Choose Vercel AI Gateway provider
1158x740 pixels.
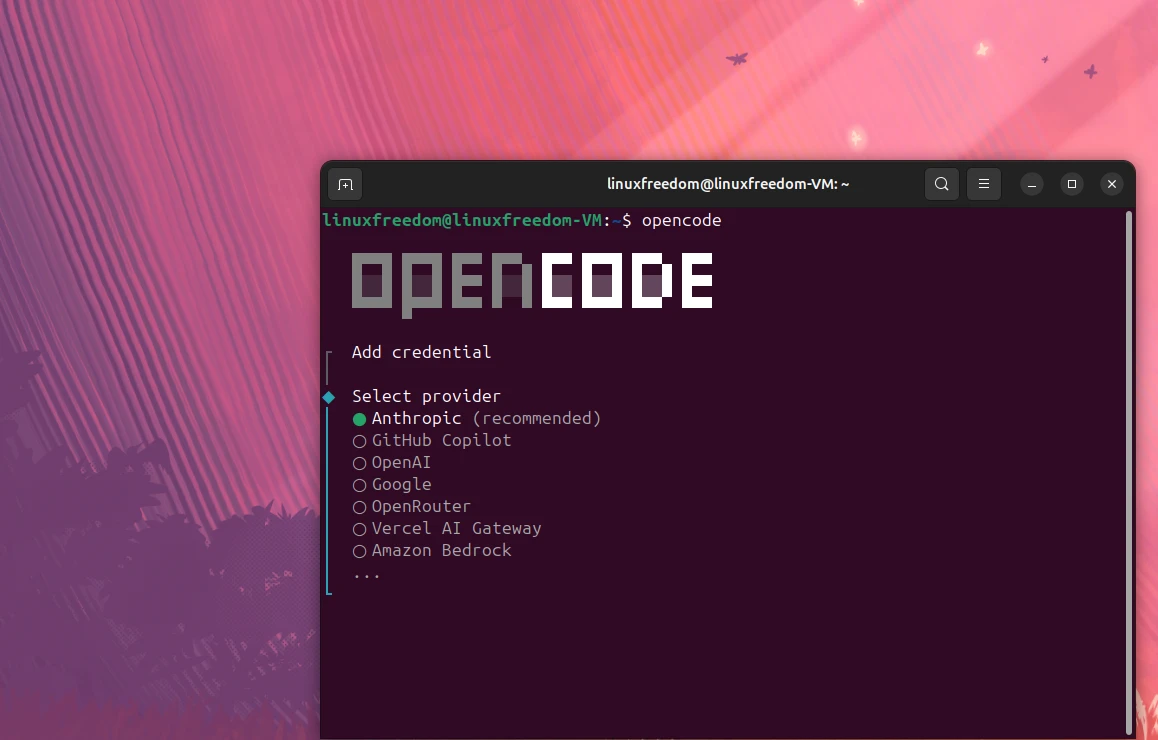coord(456,528)
